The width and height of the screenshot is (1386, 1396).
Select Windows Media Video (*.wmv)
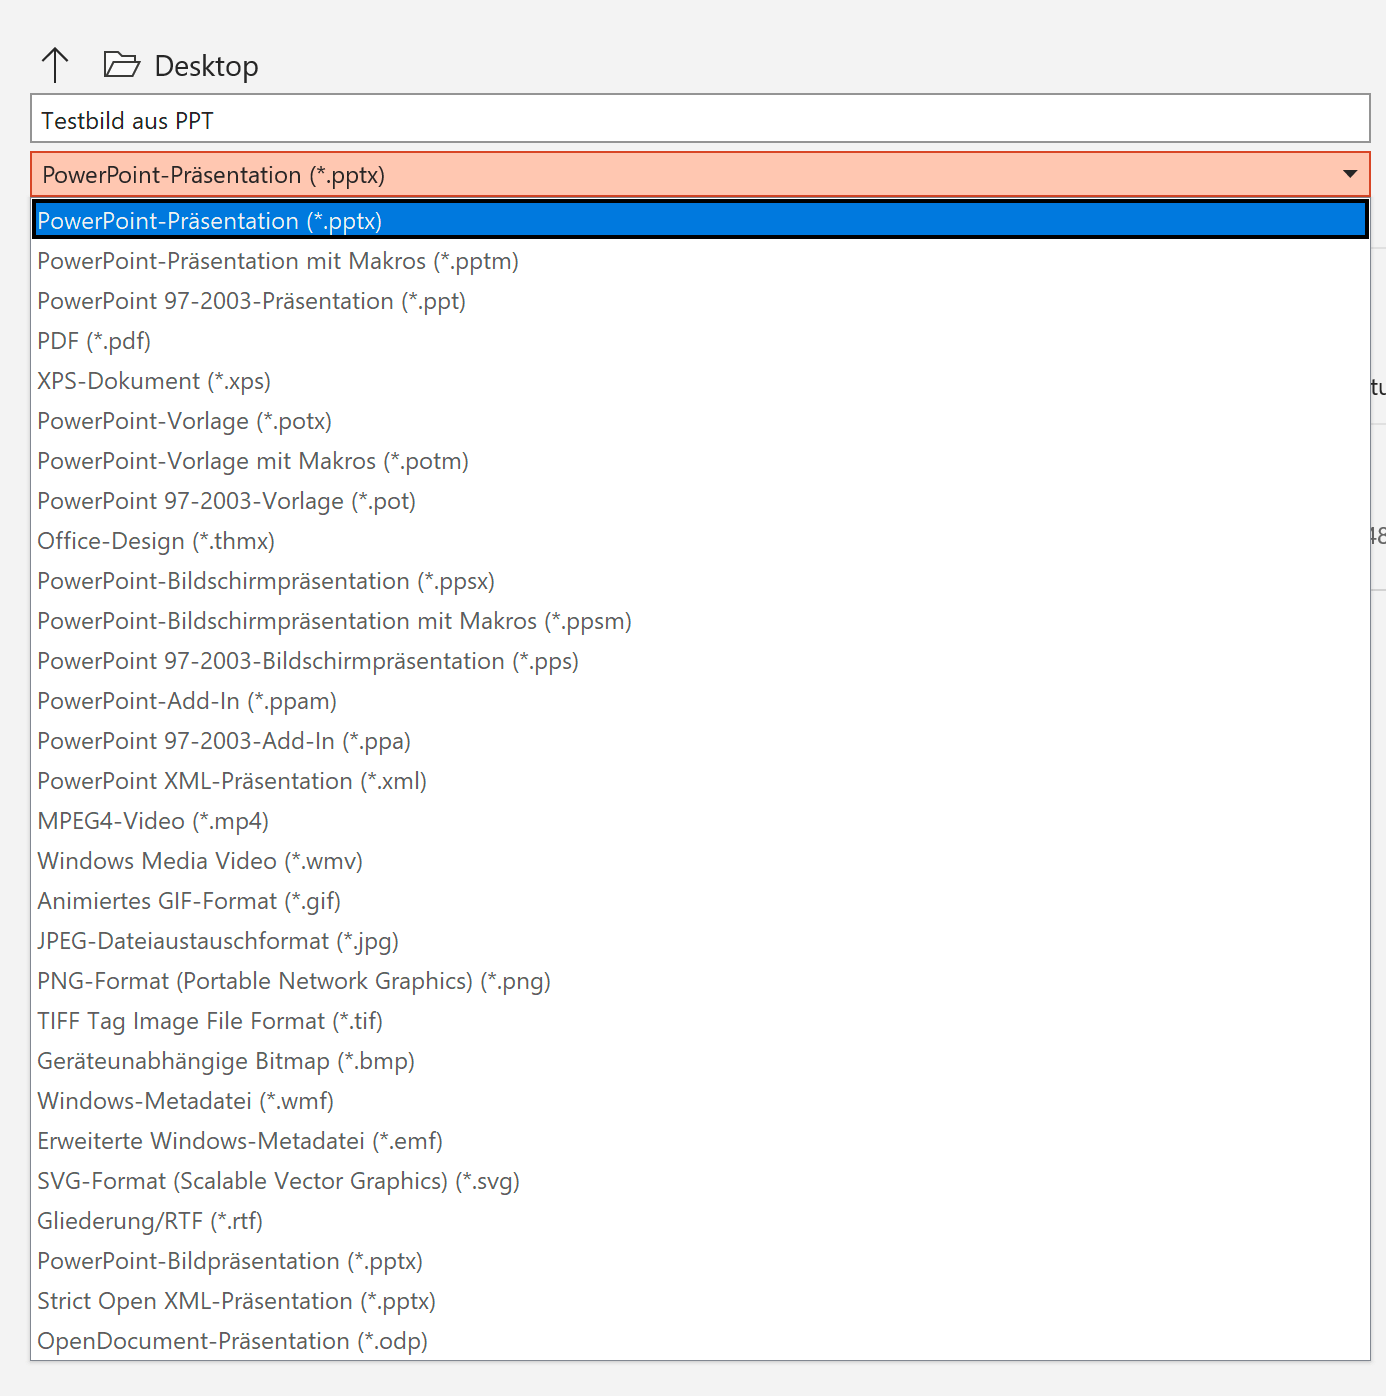click(700, 861)
